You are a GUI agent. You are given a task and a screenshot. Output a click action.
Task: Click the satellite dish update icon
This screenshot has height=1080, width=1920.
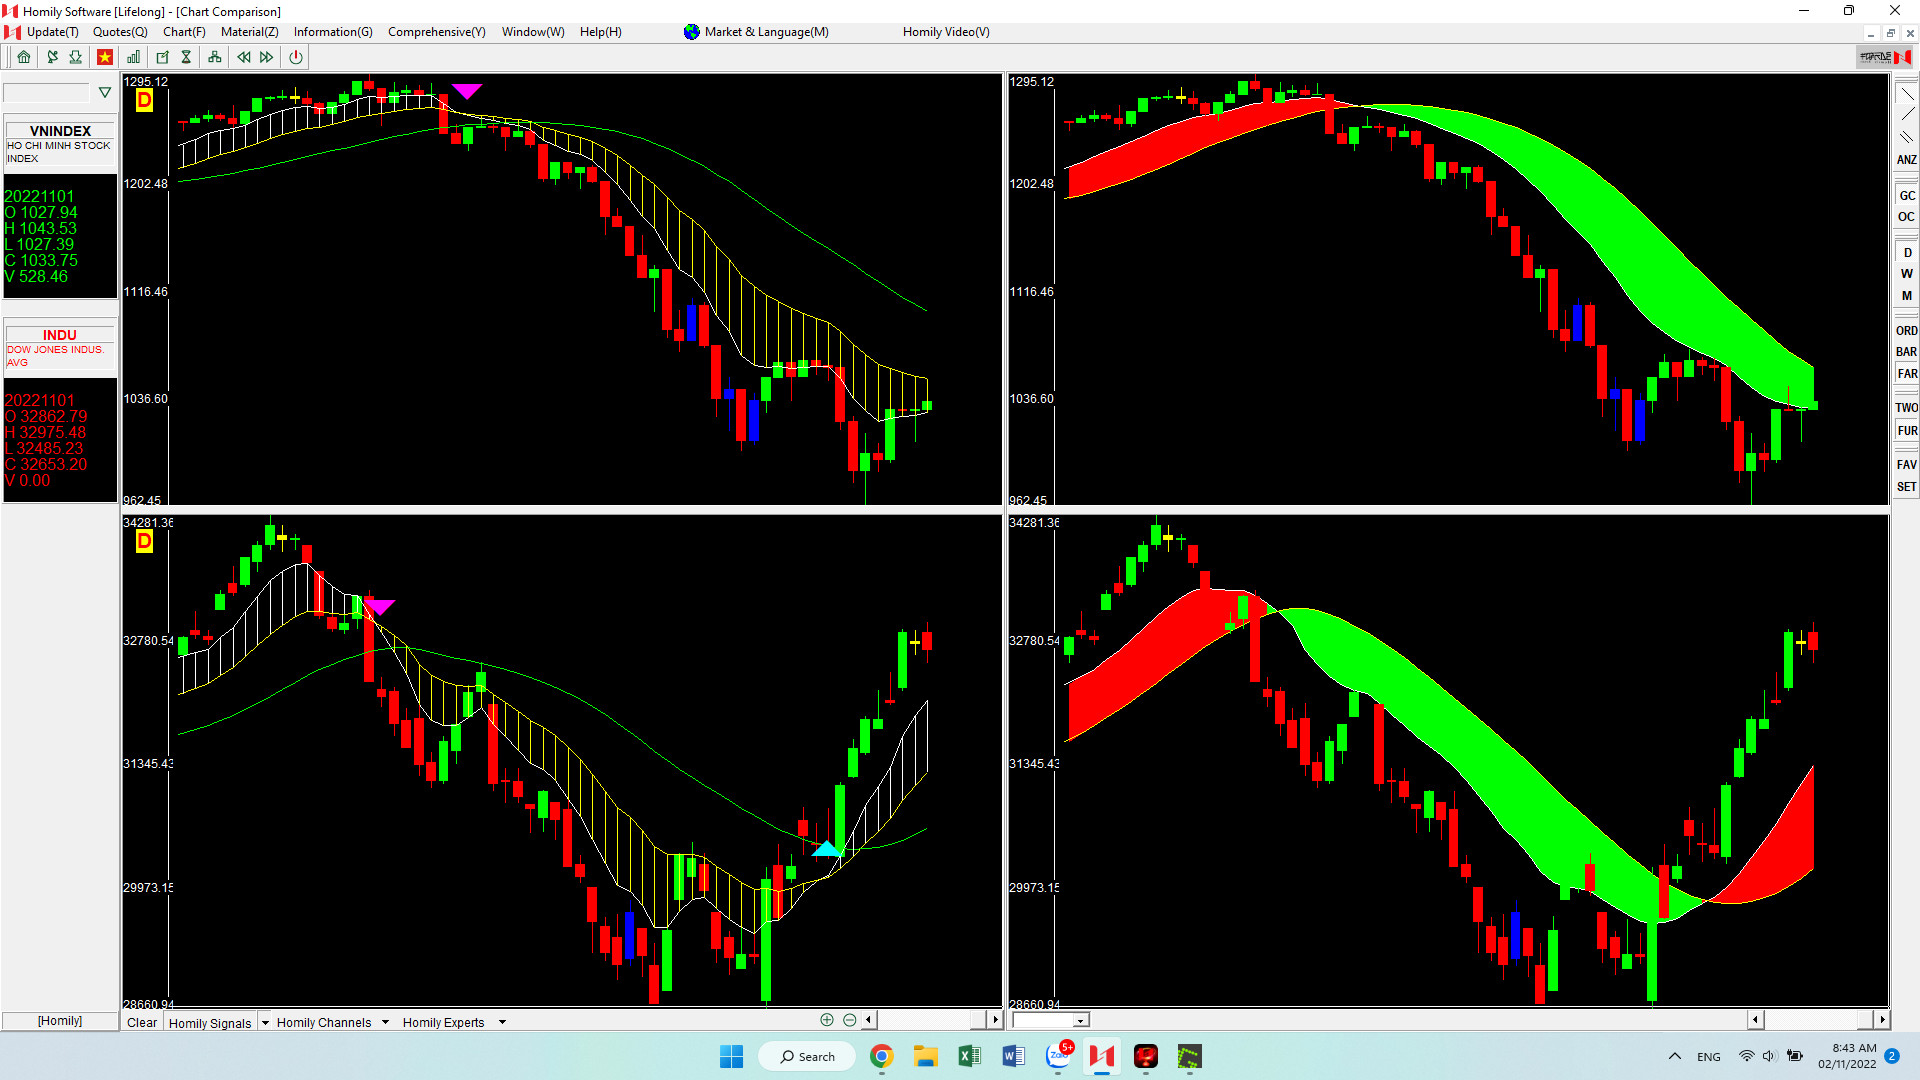pyautogui.click(x=52, y=57)
